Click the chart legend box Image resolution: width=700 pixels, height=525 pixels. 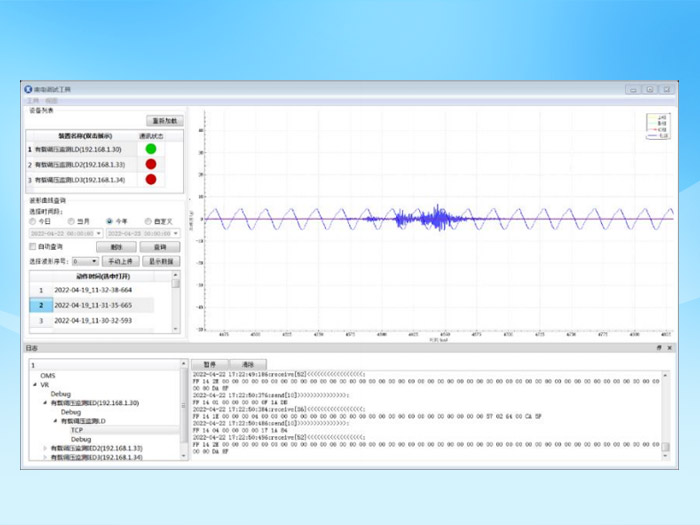point(656,125)
